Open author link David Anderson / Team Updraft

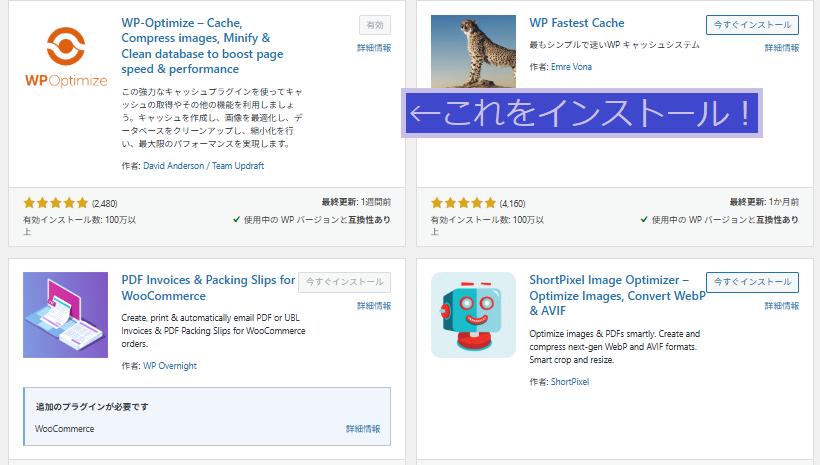click(203, 166)
